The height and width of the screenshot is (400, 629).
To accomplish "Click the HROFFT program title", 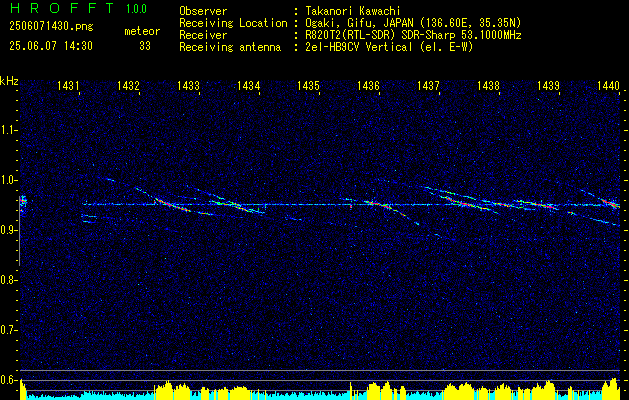I will click(x=62, y=8).
